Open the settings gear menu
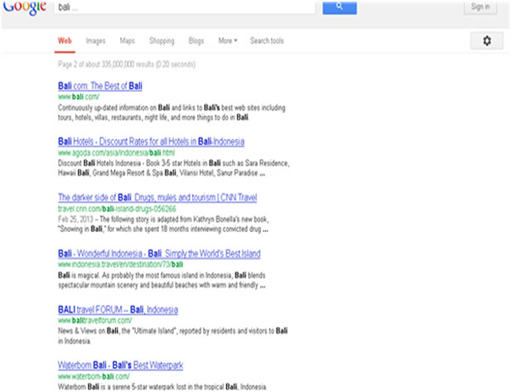Screen dimensions: 520x392 (487, 41)
